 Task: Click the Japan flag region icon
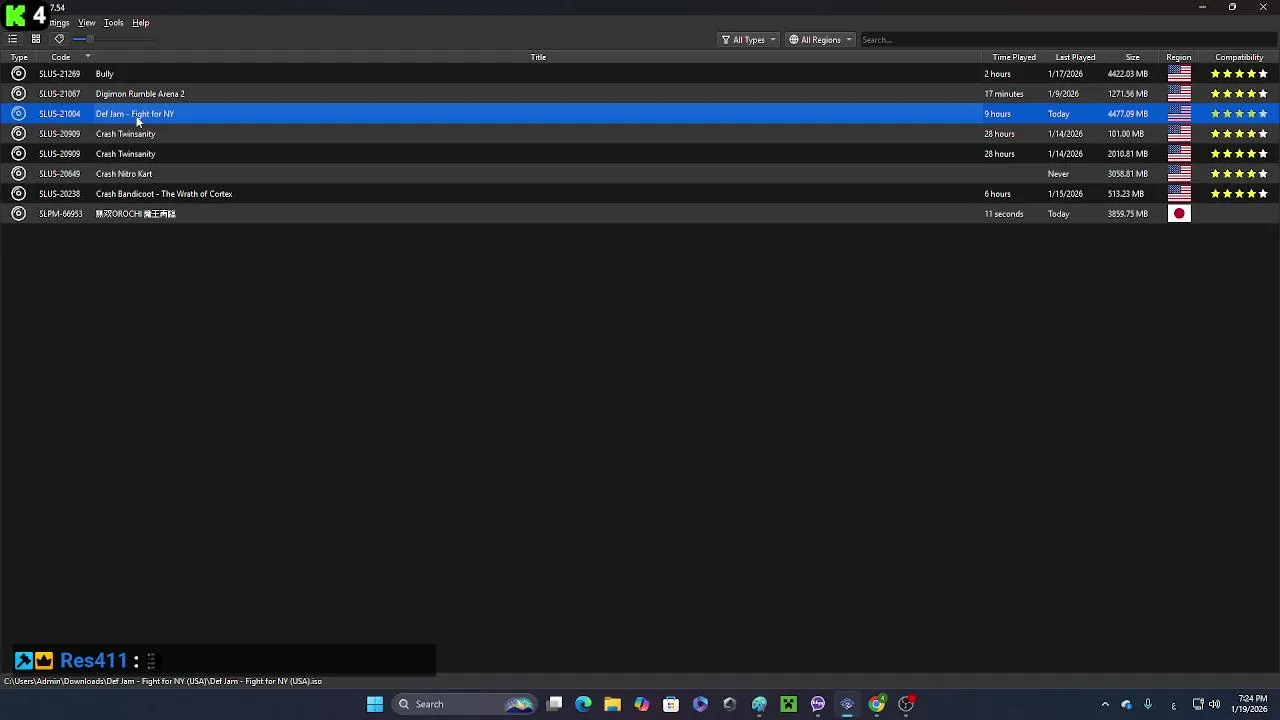1179,214
